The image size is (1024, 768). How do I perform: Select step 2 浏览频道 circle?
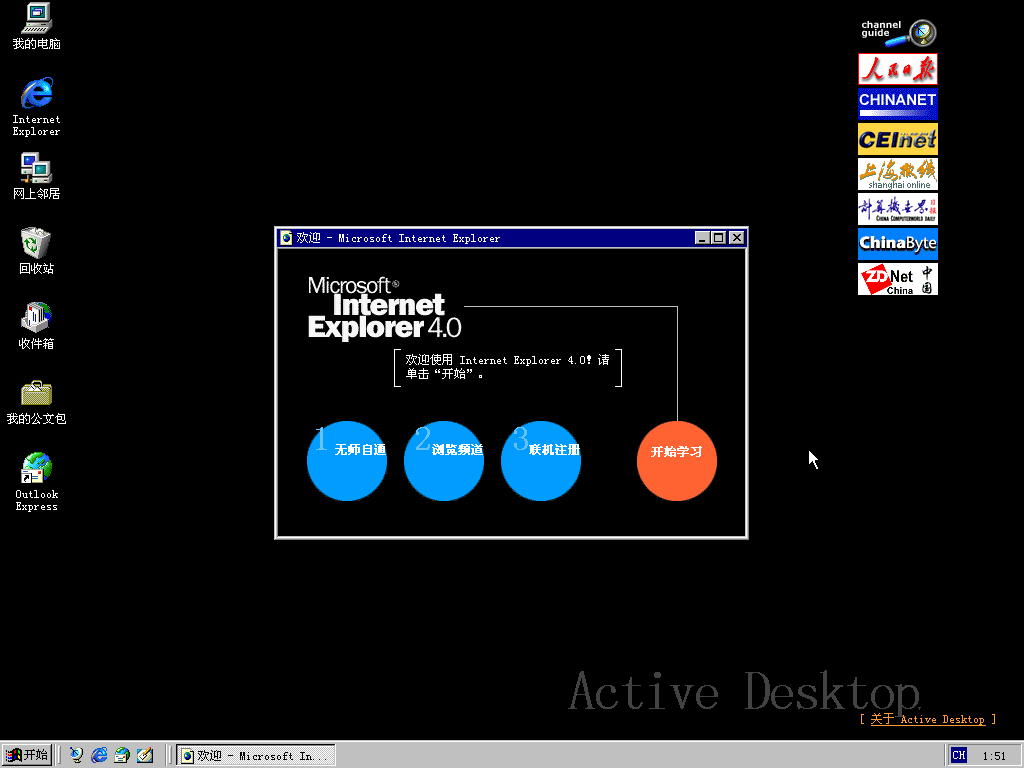point(444,460)
